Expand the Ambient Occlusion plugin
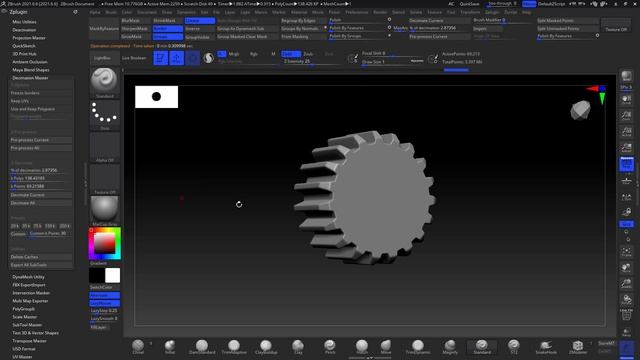The width and height of the screenshot is (640, 360). [x=30, y=62]
